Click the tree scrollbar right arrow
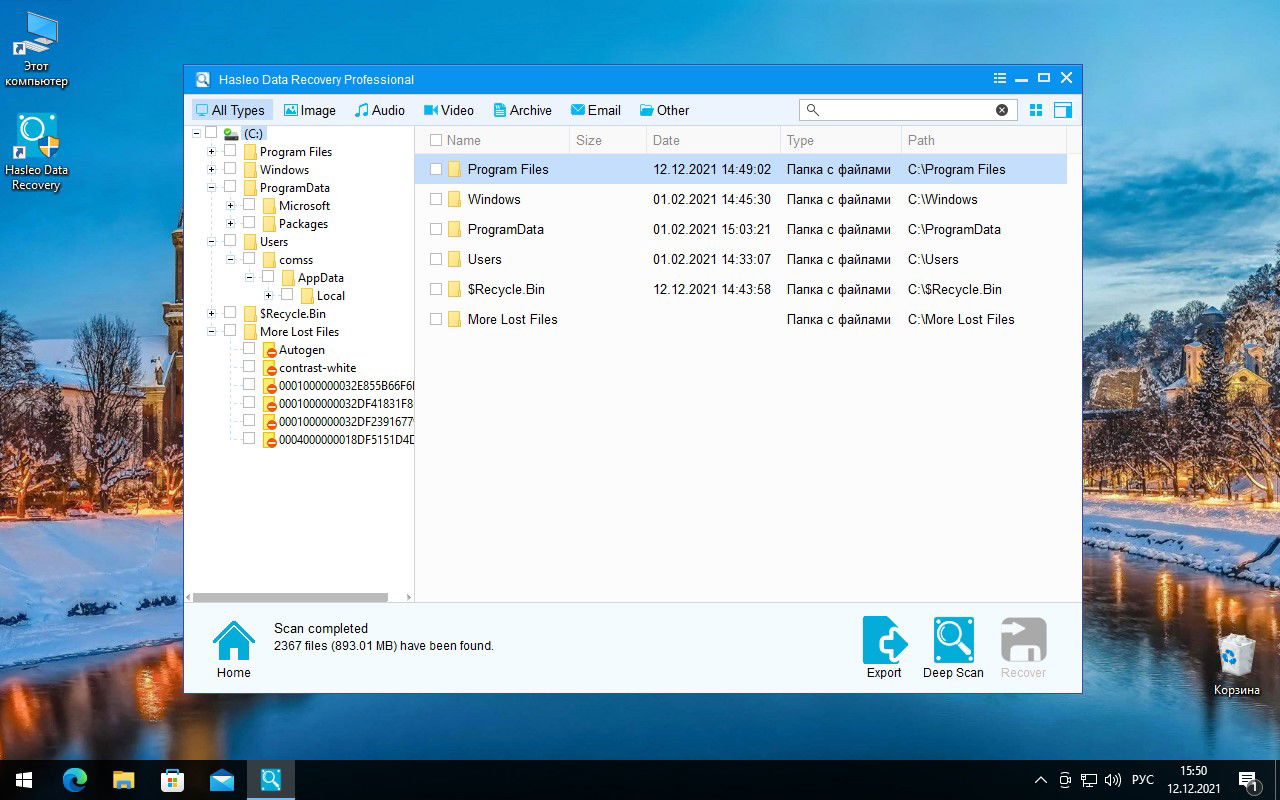The height and width of the screenshot is (800, 1280). [x=408, y=597]
